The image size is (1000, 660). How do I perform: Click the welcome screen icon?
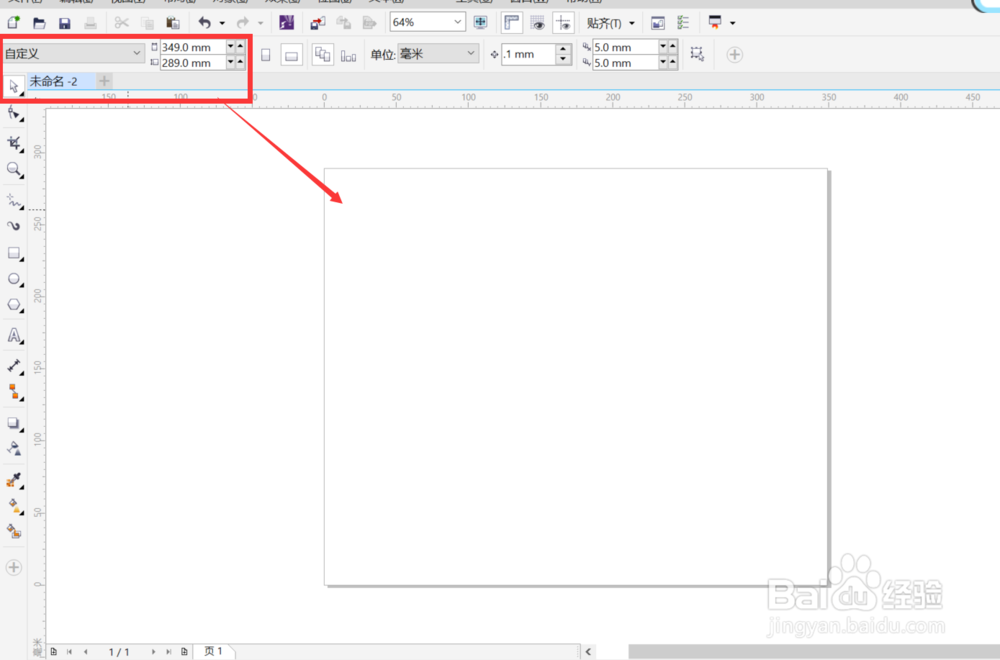pos(658,23)
